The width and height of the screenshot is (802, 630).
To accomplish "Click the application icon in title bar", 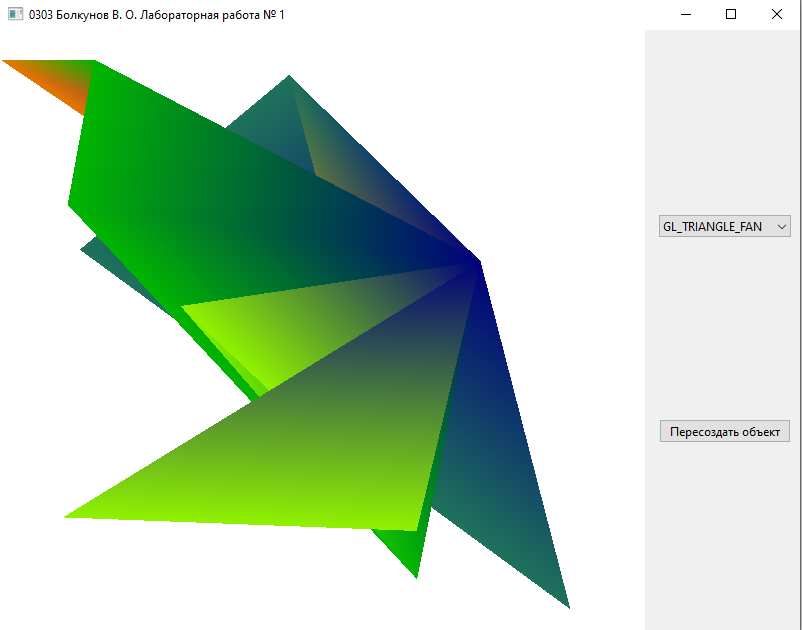I will (15, 14).
